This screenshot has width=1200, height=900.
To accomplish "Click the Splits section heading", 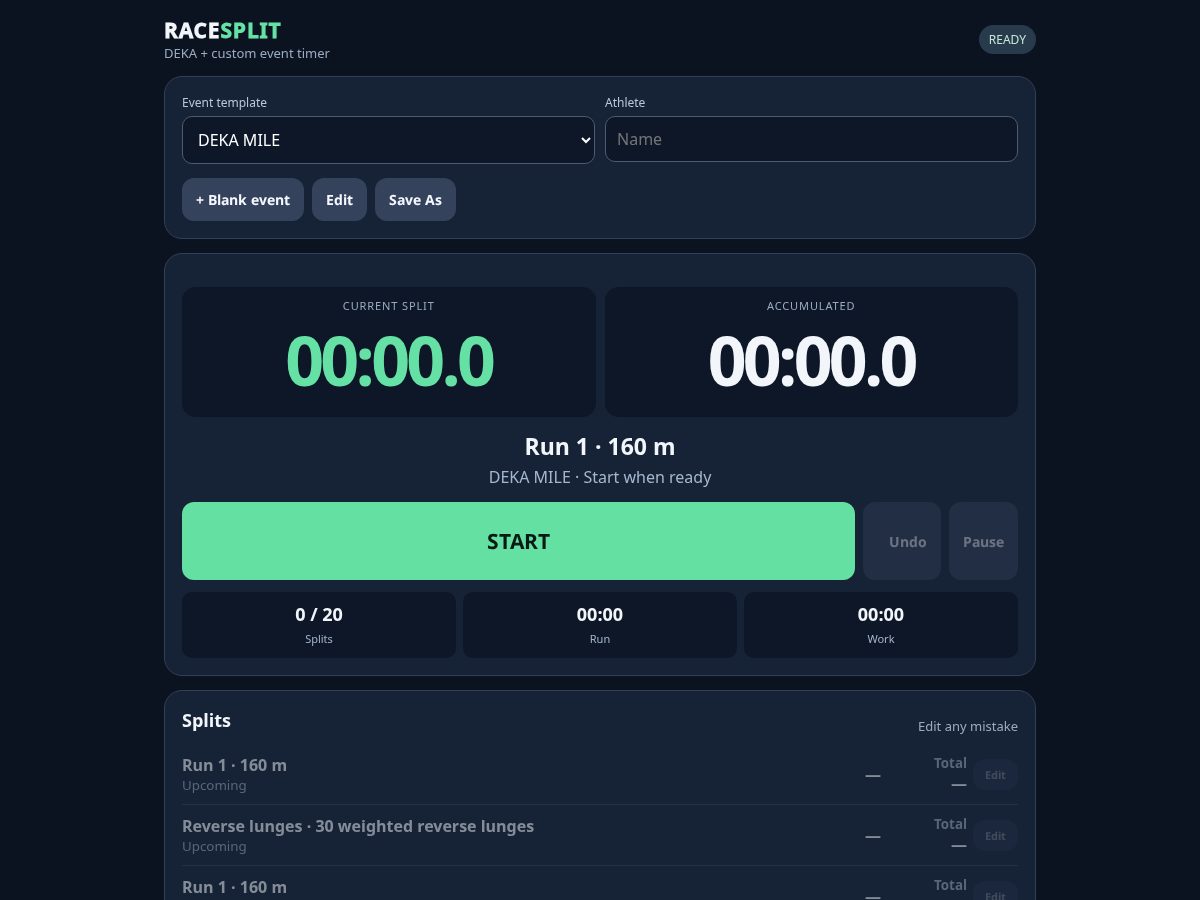I will pyautogui.click(x=206, y=720).
